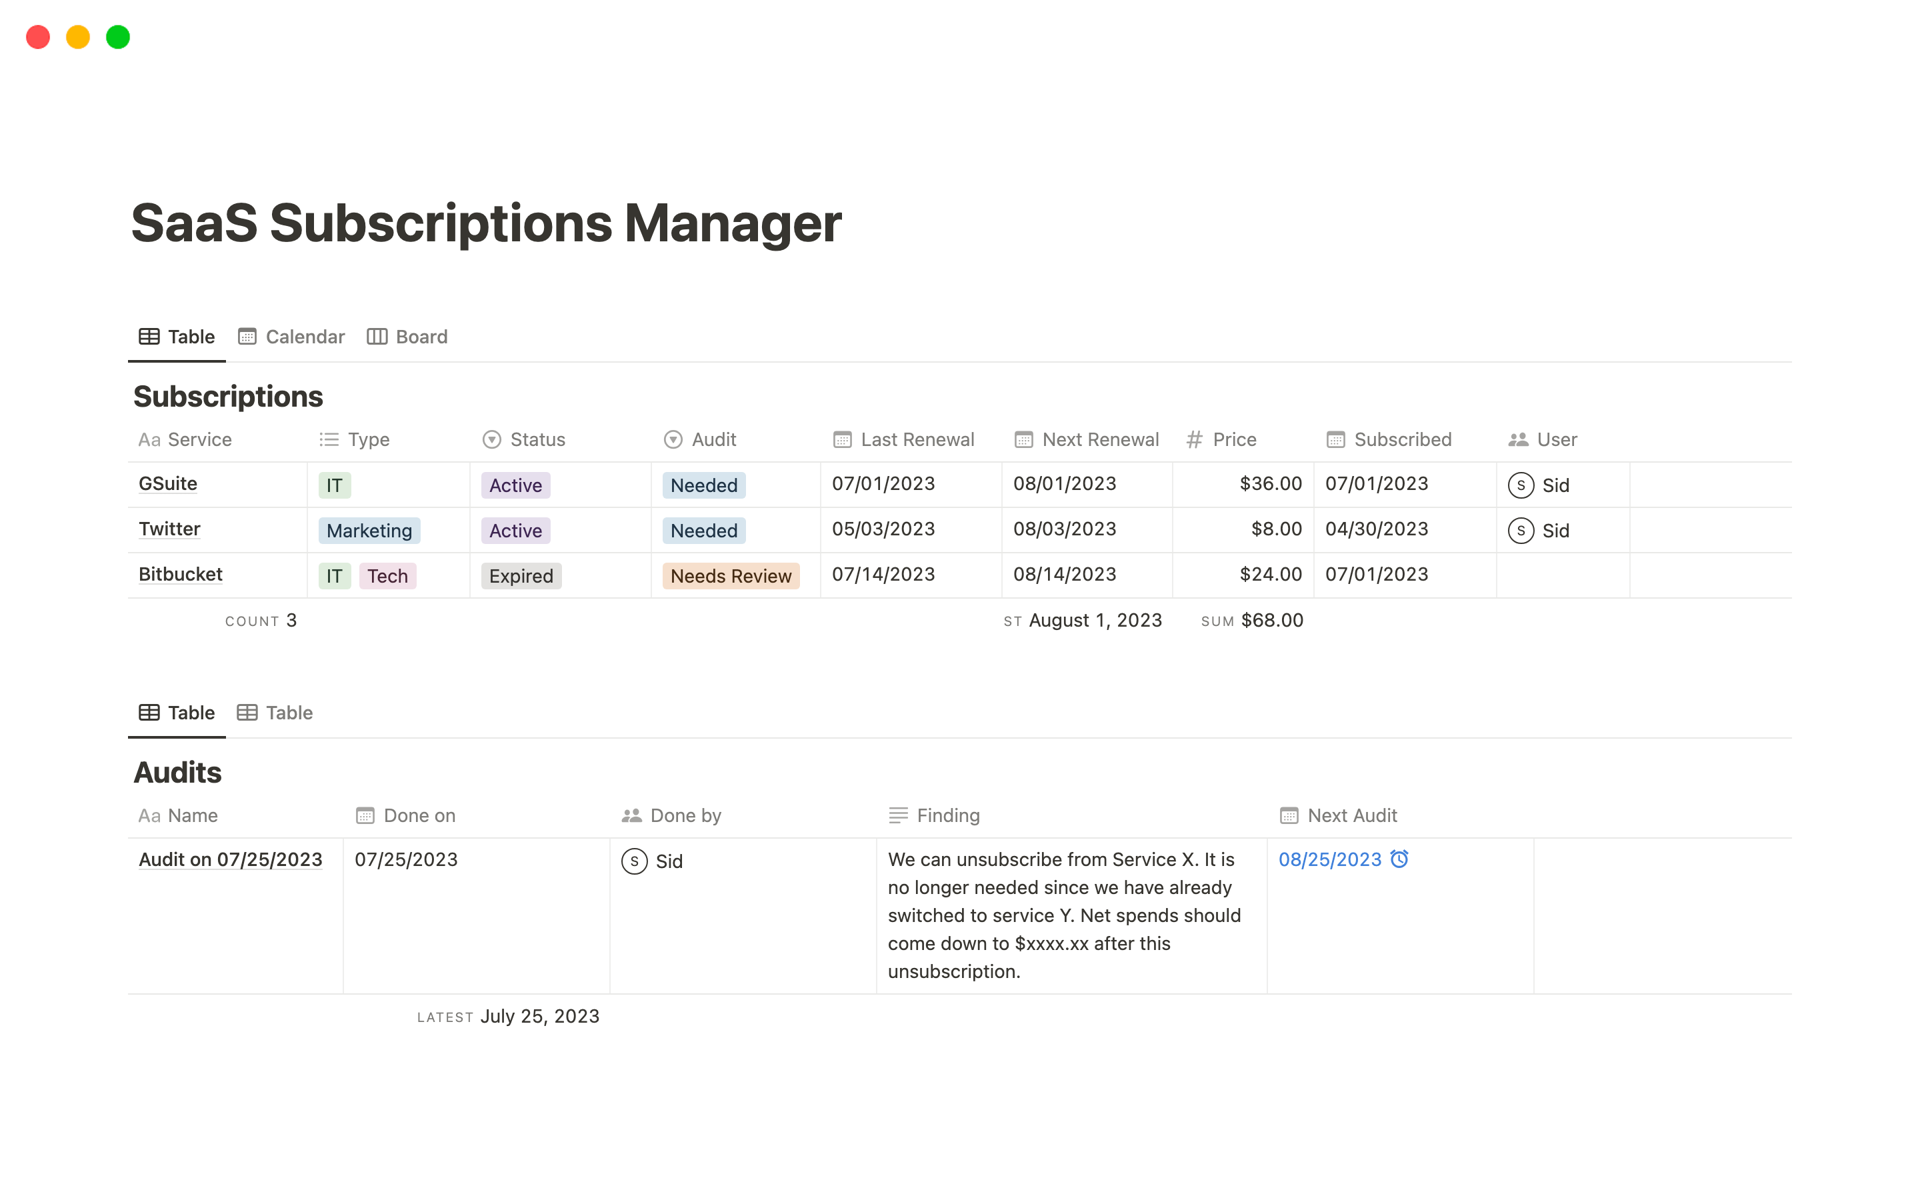Screen dimensions: 1920x1200
Task: Switch to Board tab
Action: click(423, 336)
